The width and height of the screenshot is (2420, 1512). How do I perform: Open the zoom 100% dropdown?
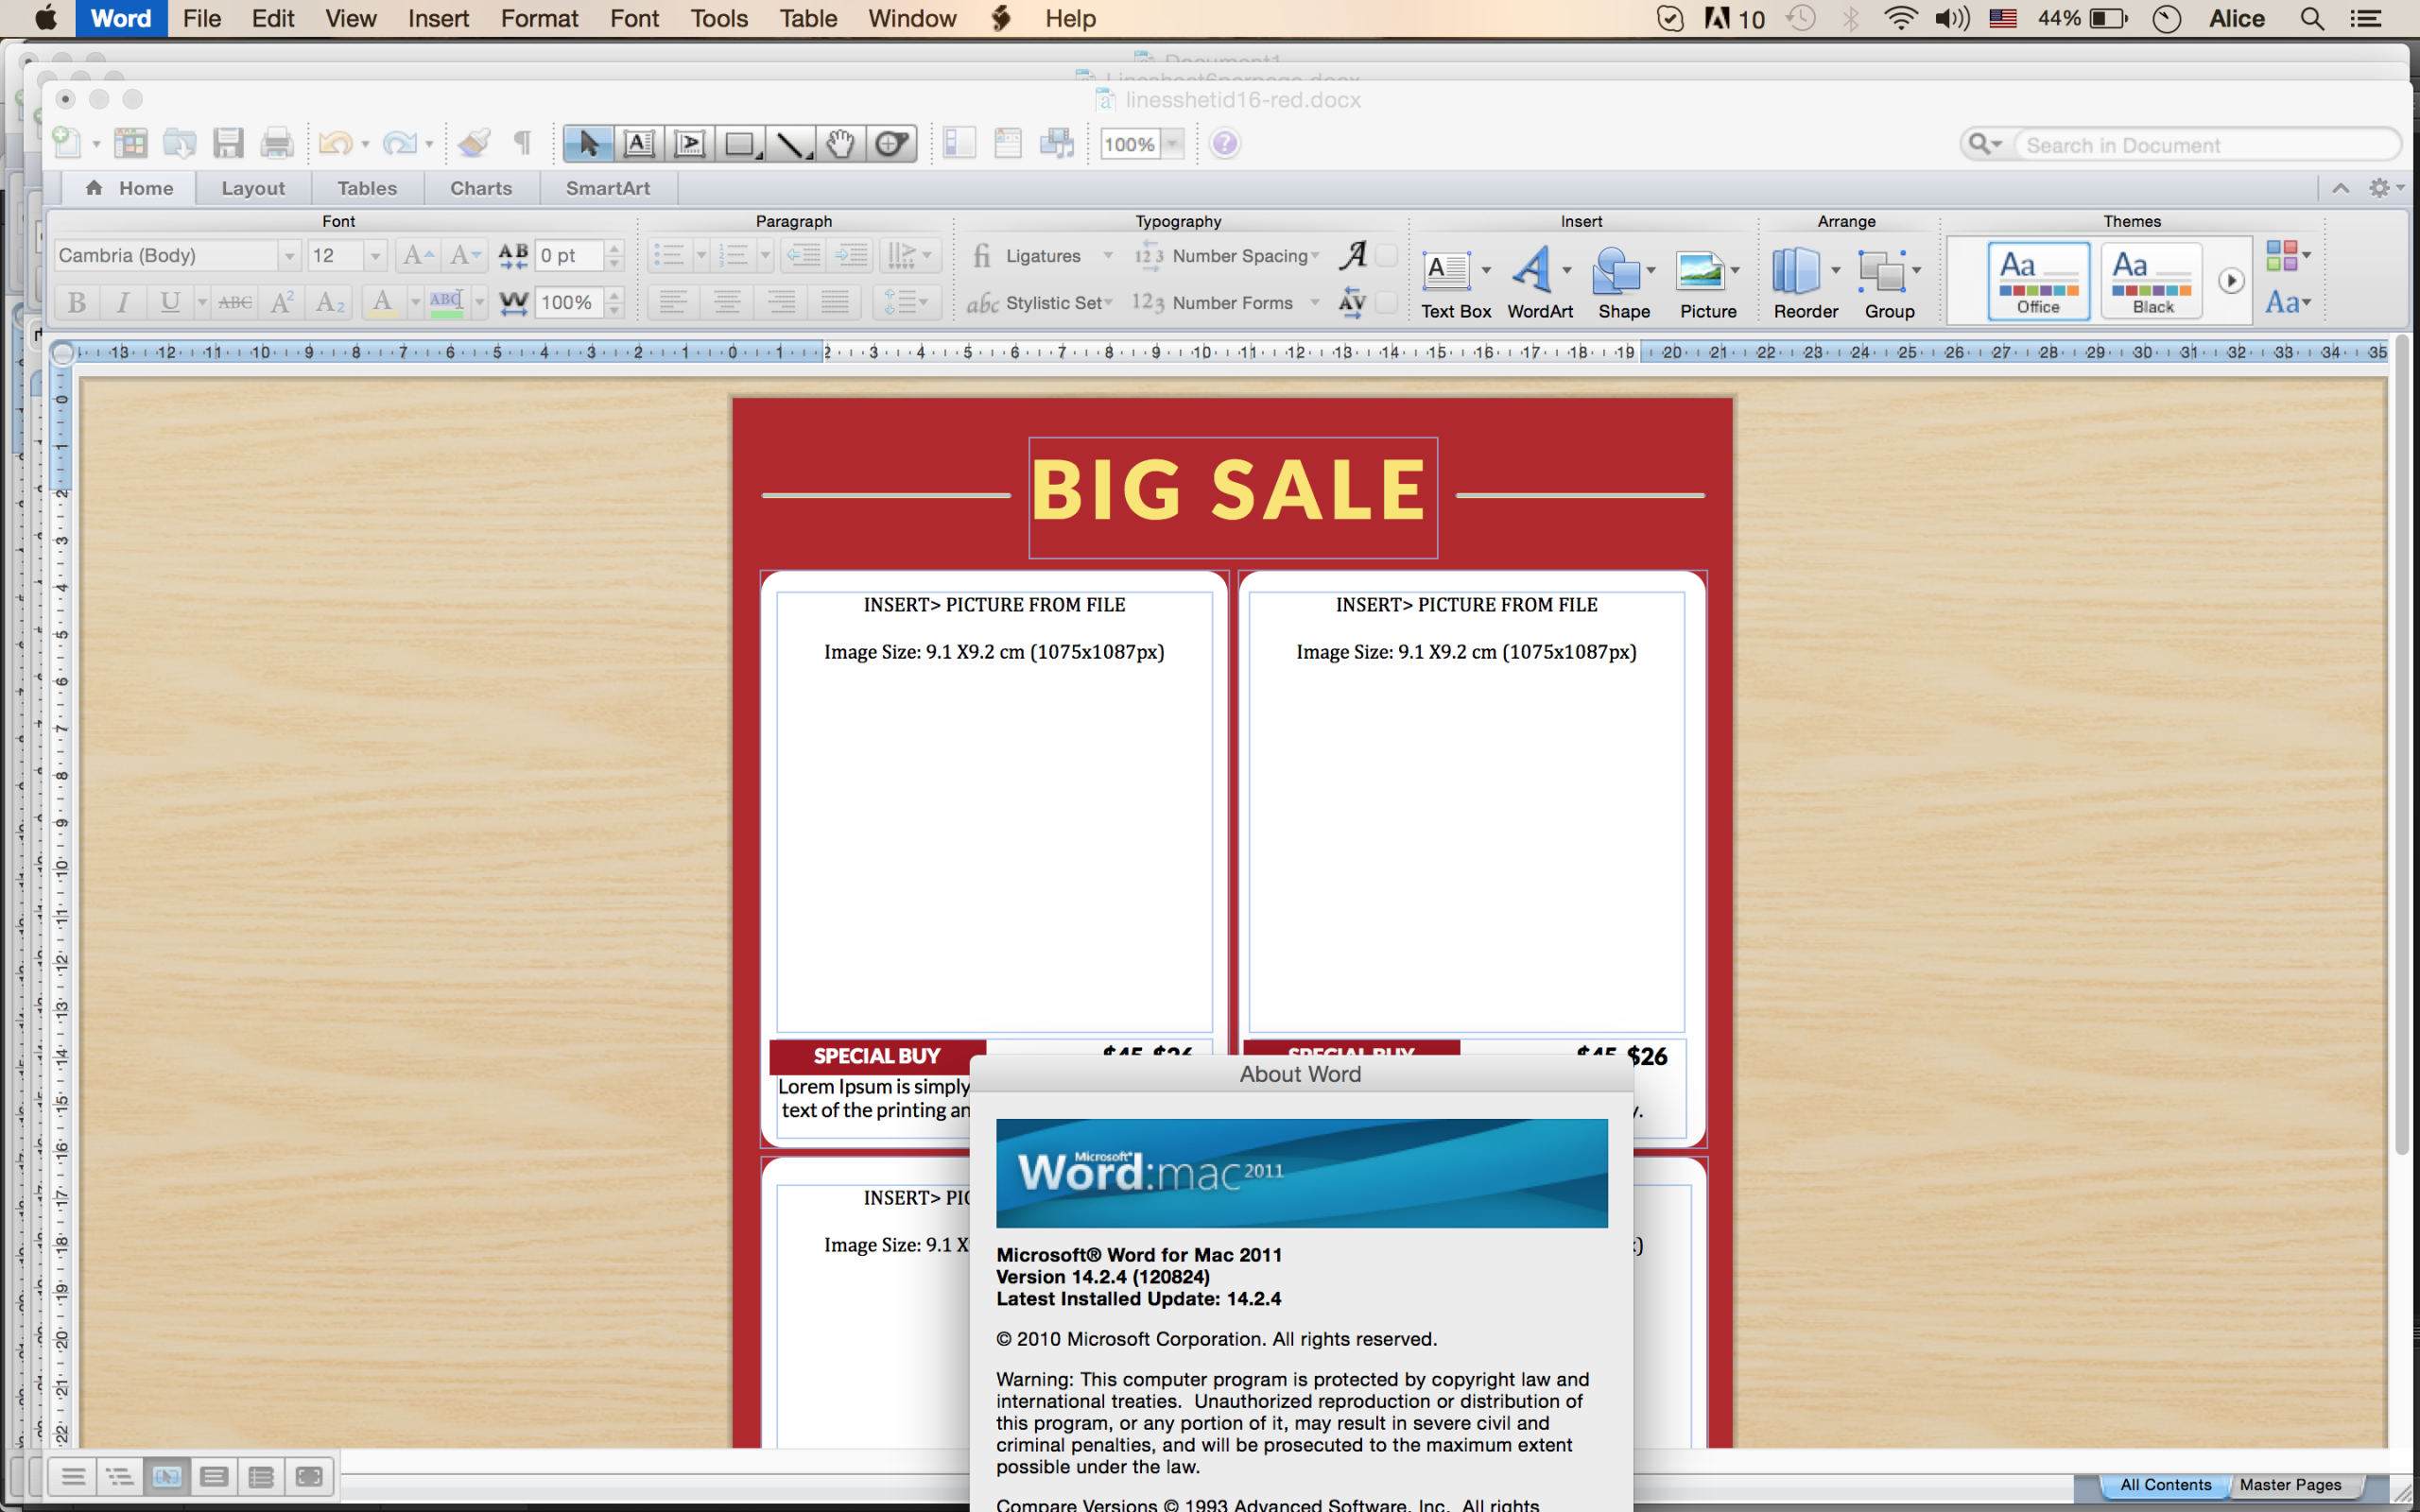click(x=1172, y=144)
